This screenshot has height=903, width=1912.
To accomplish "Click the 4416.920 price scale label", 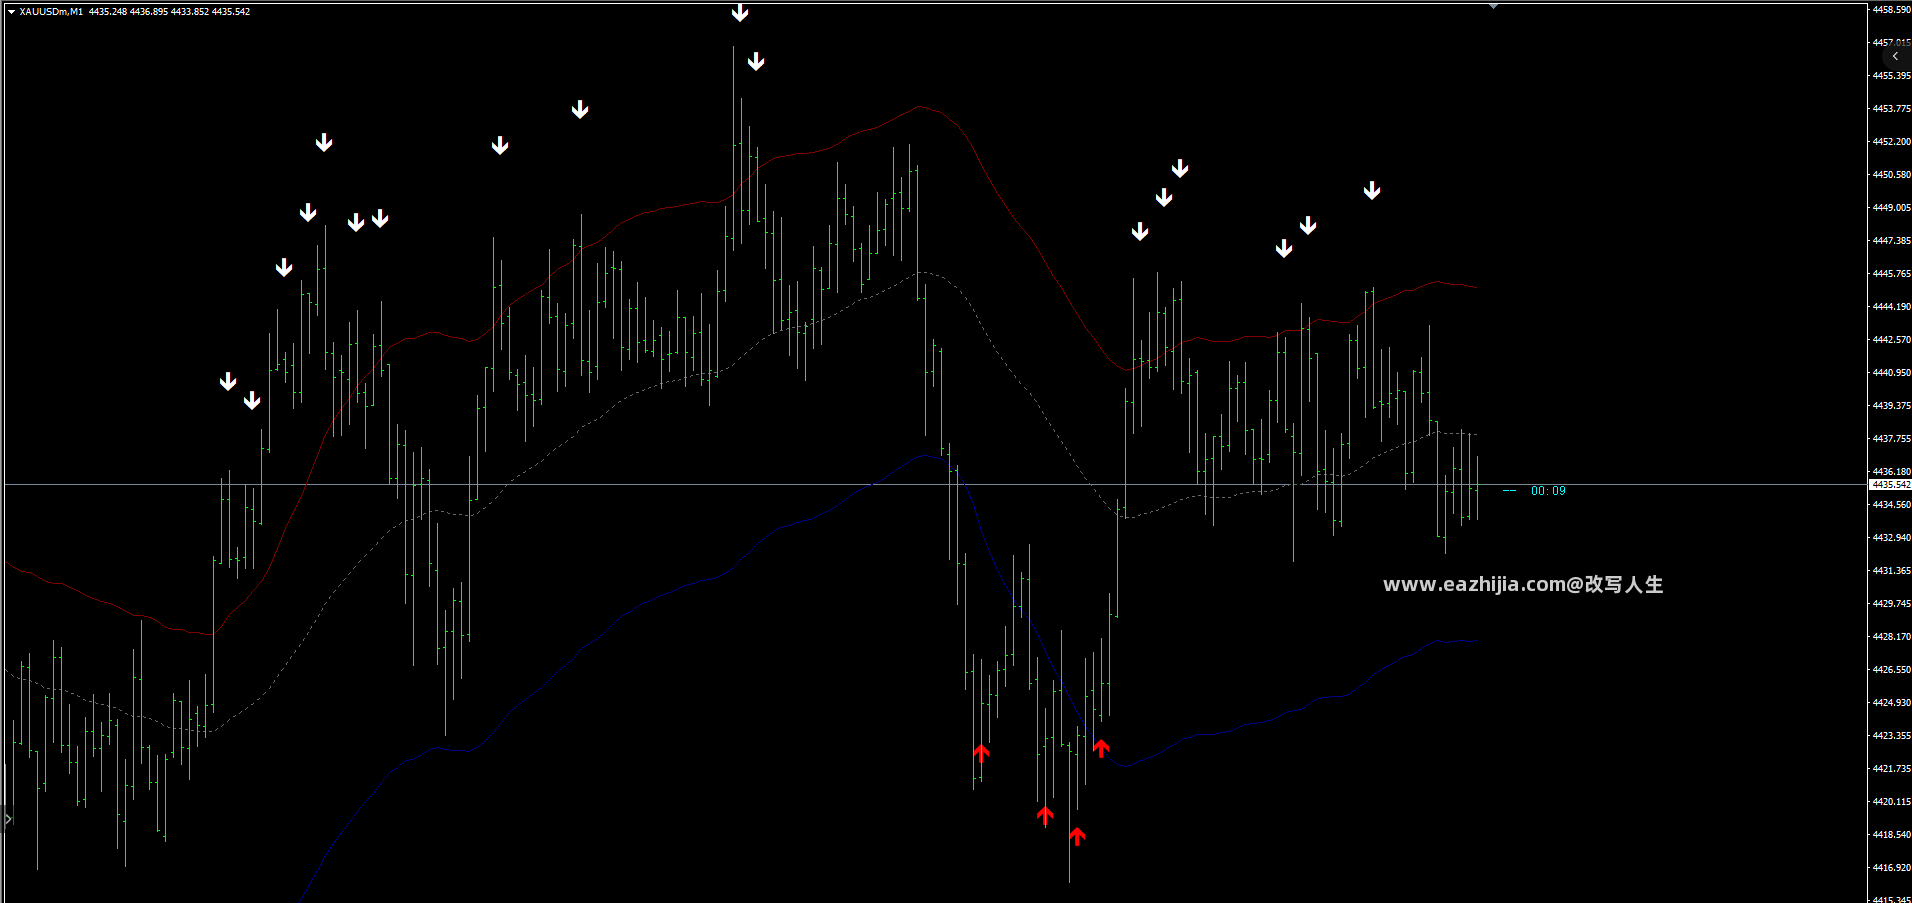I will pos(1891,868).
